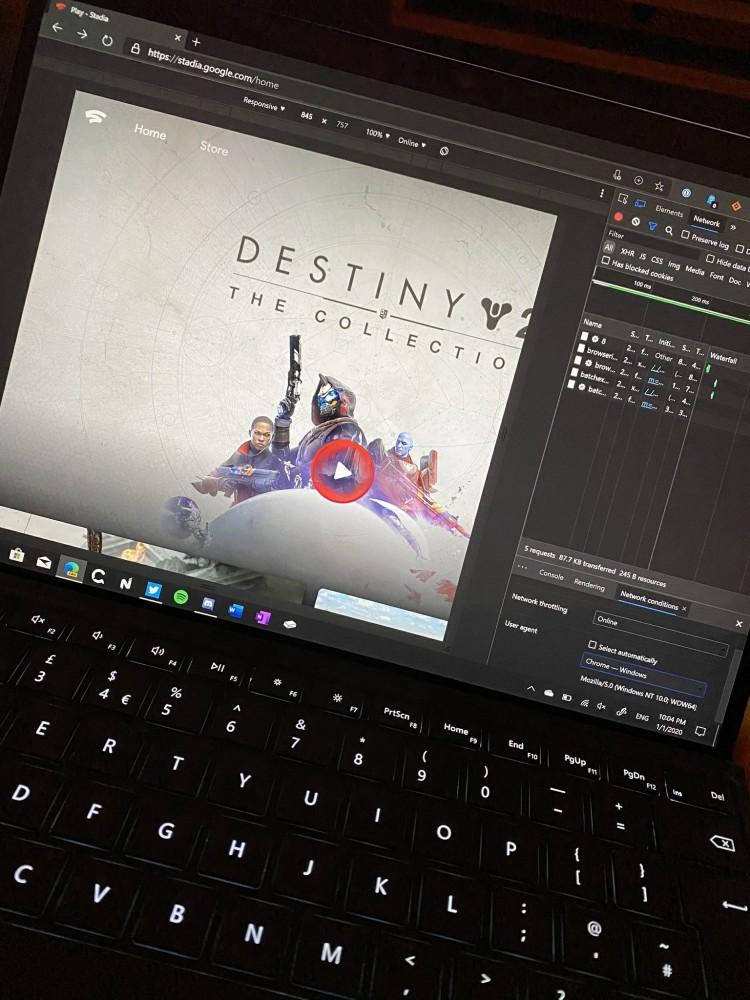Go to Stadia Home link
This screenshot has height=1000, width=750.
point(150,132)
